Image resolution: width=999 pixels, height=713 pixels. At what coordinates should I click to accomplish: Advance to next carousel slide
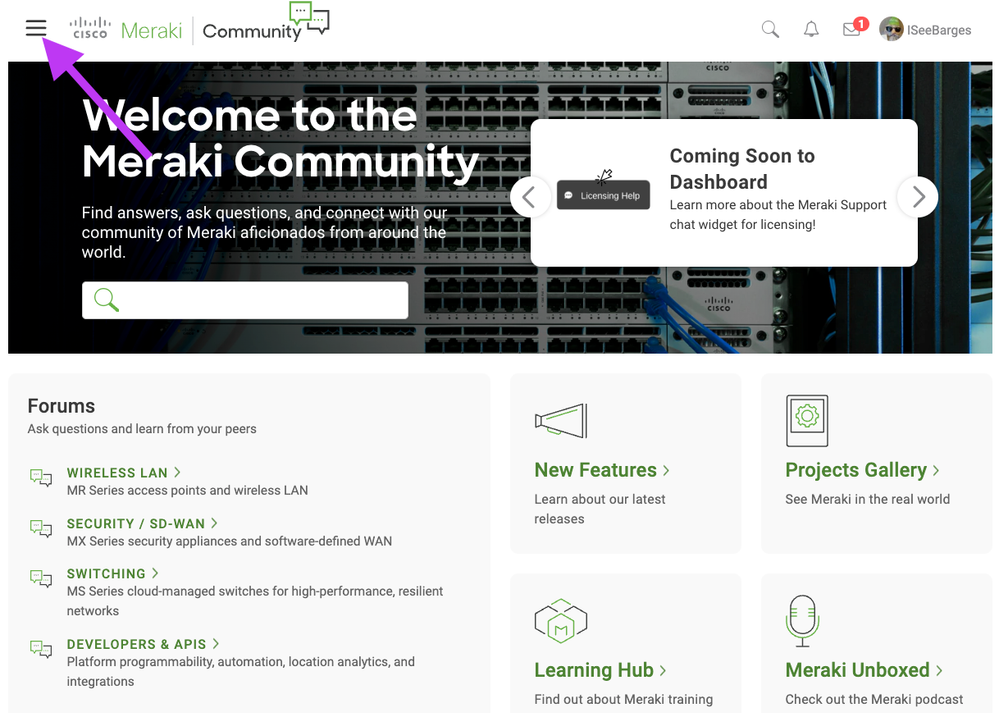917,197
